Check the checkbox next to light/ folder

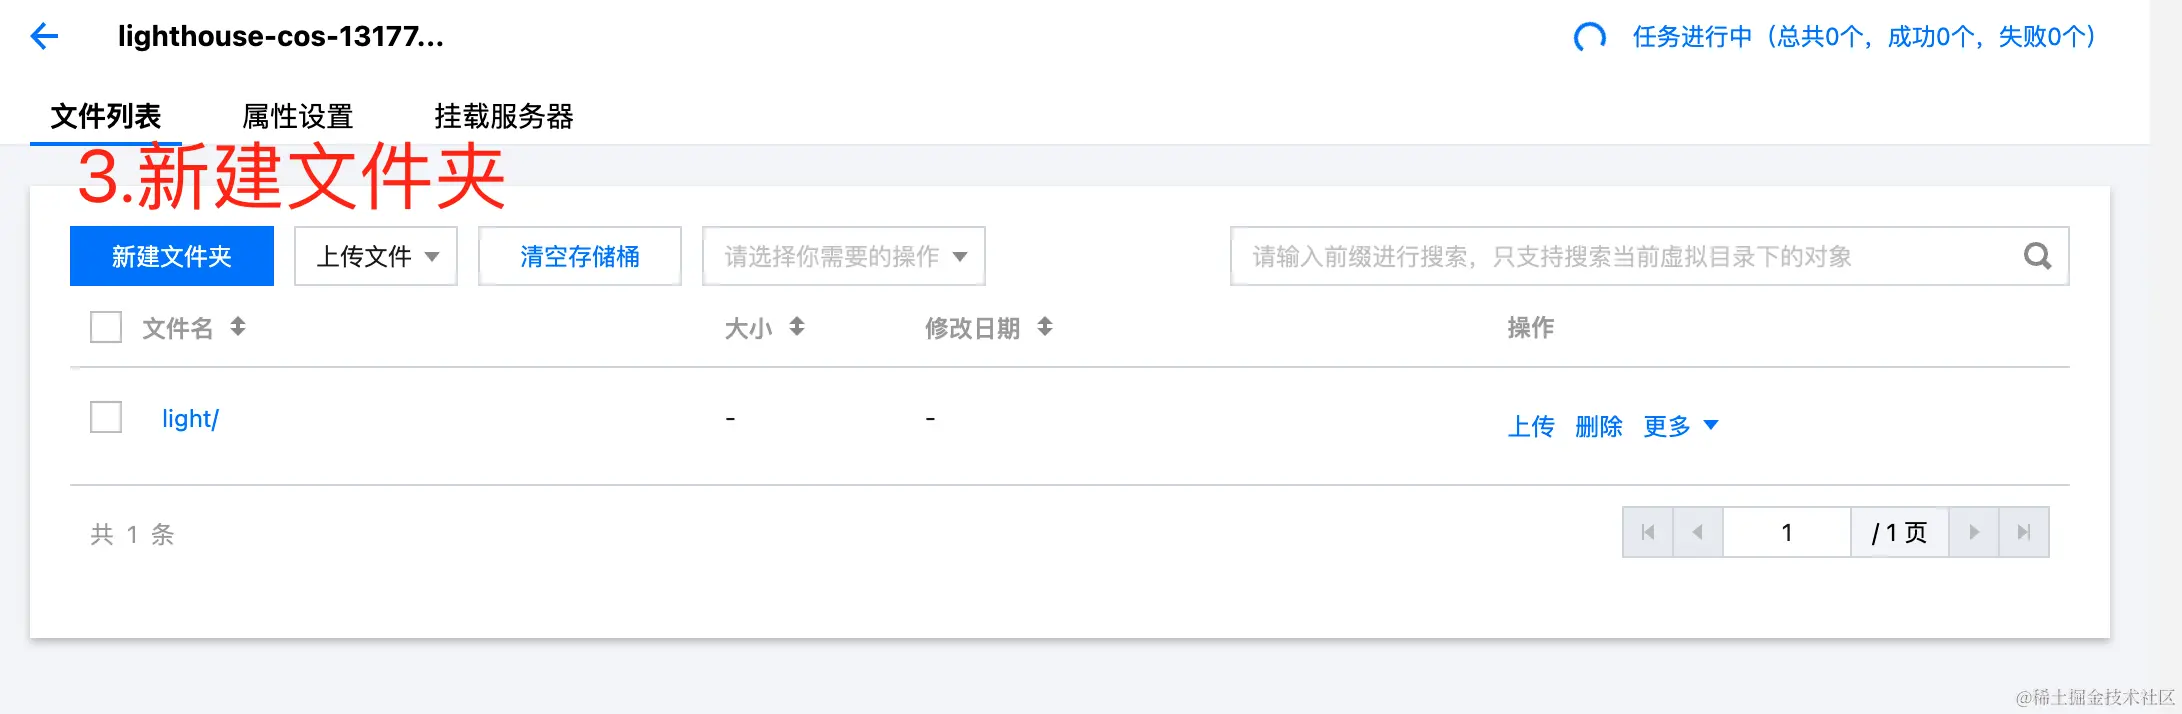[105, 417]
